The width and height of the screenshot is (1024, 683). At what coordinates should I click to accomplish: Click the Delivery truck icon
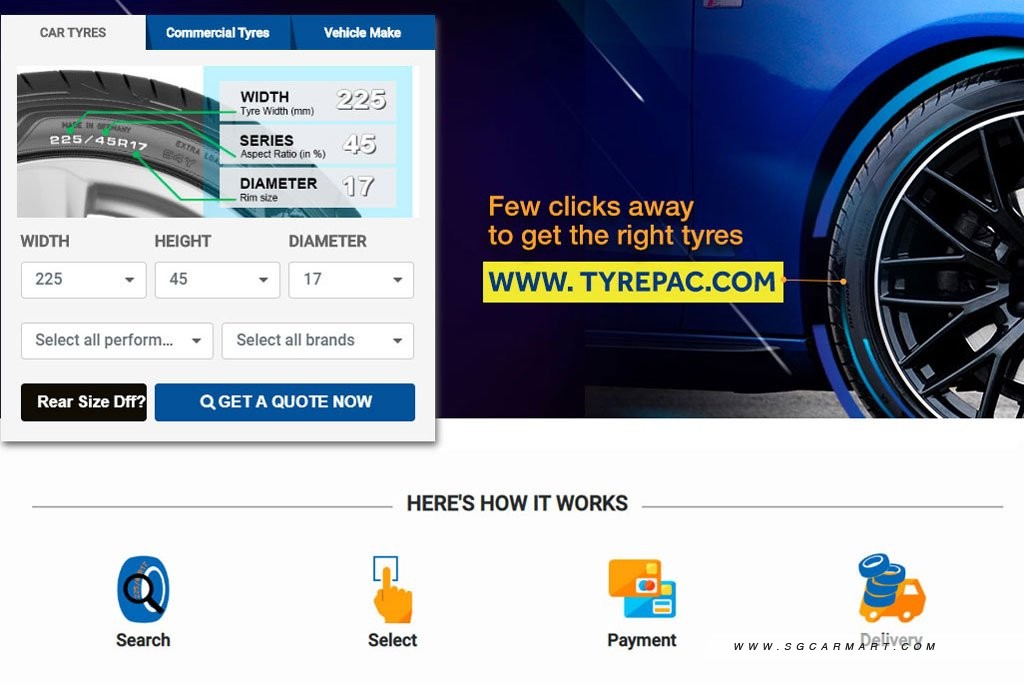(x=888, y=587)
